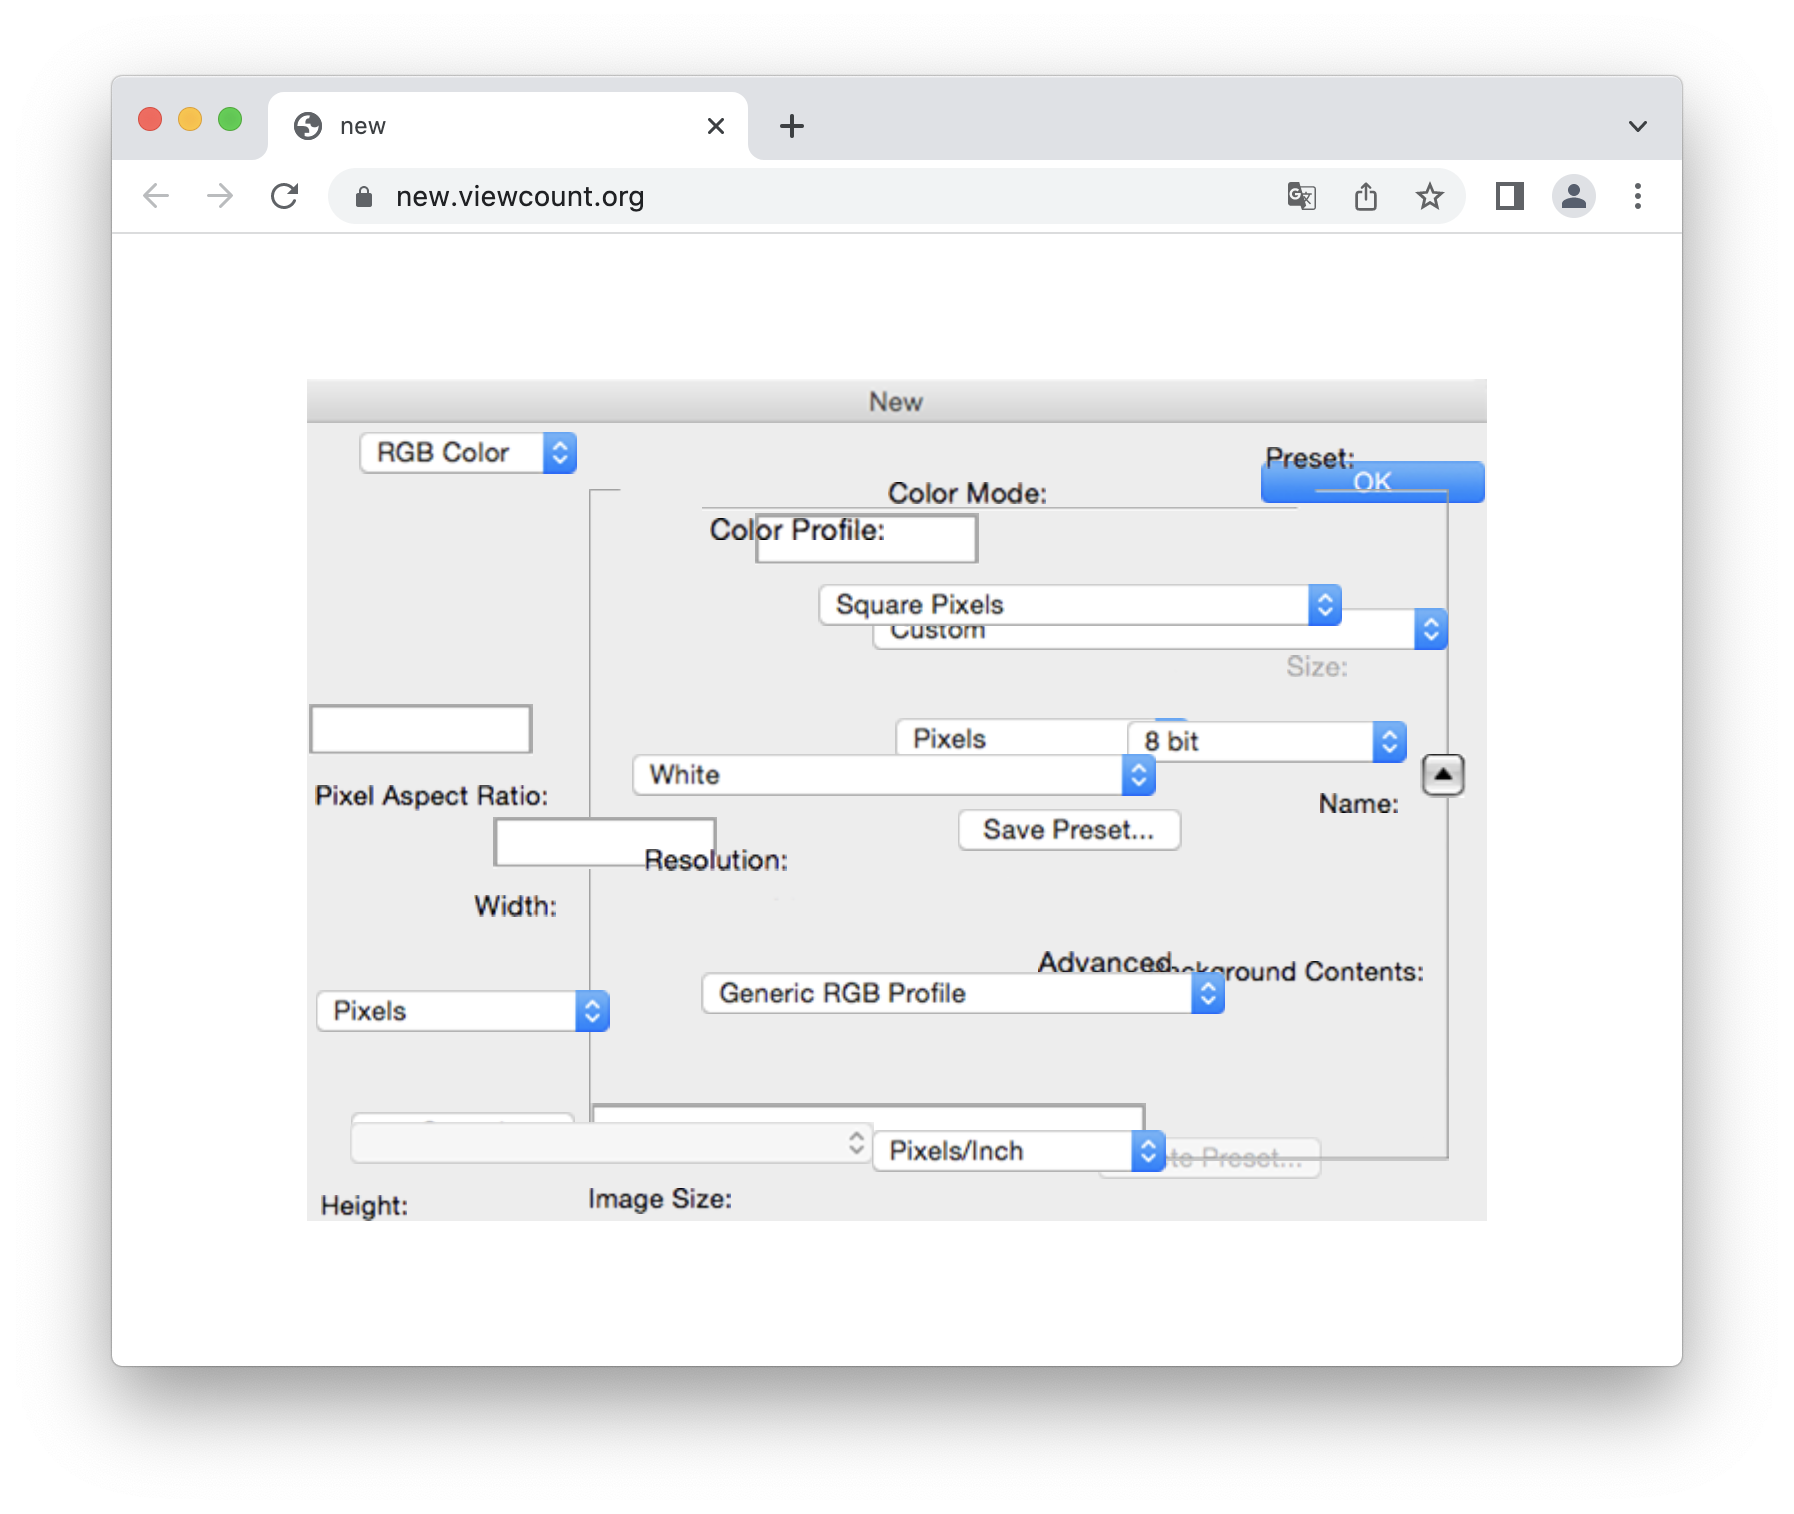Click the red window close button
This screenshot has width=1794, height=1514.
click(150, 119)
